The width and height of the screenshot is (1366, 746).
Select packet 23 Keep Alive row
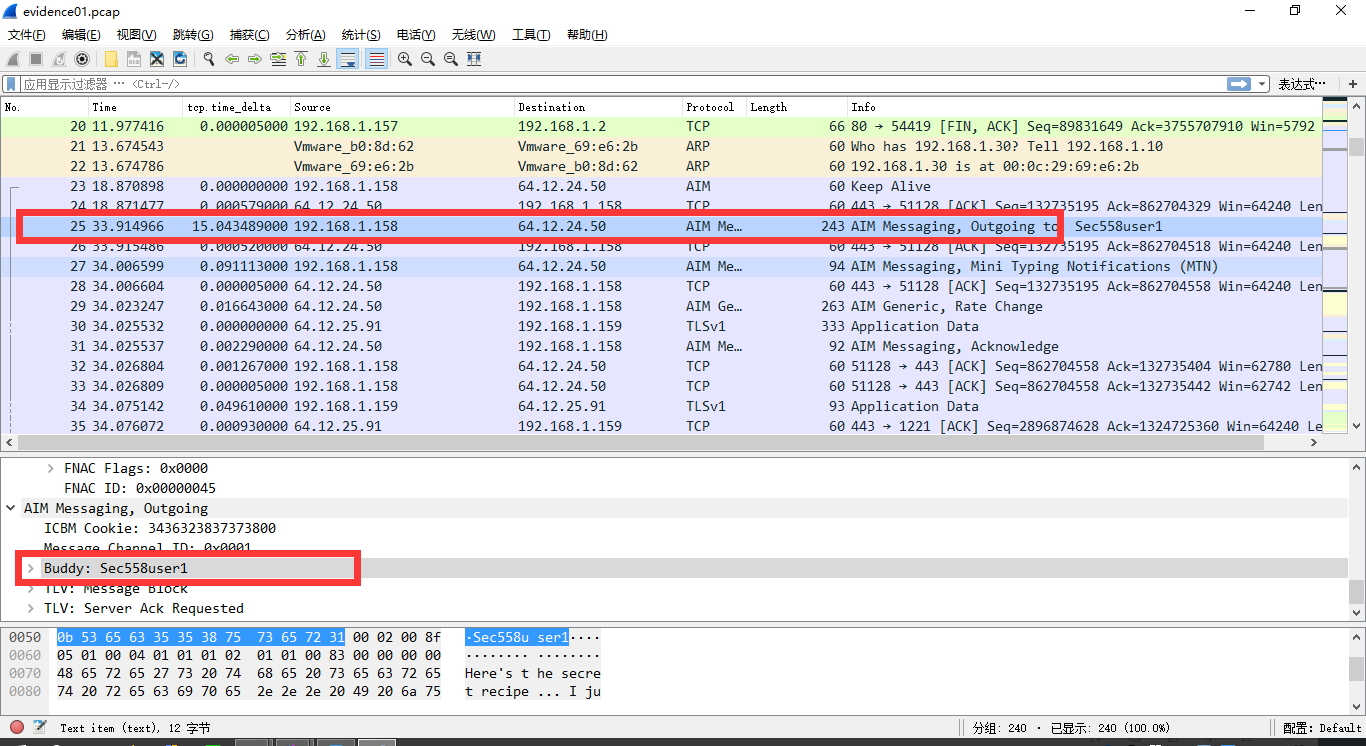(661, 186)
